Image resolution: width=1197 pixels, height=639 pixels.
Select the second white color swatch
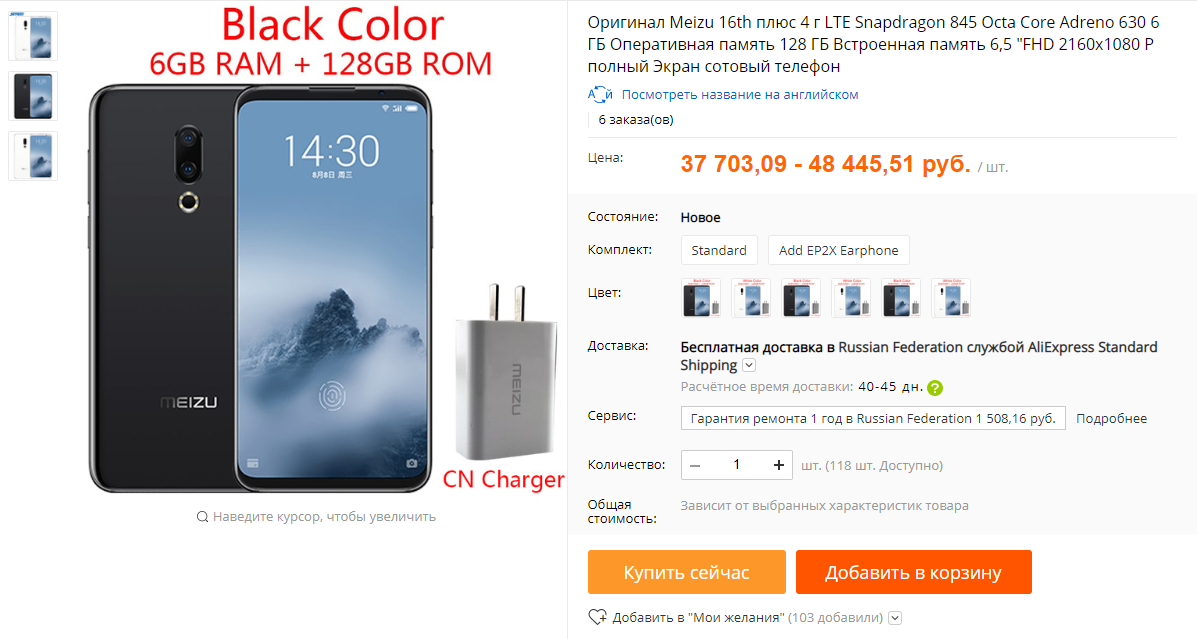pyautogui.click(x=850, y=298)
